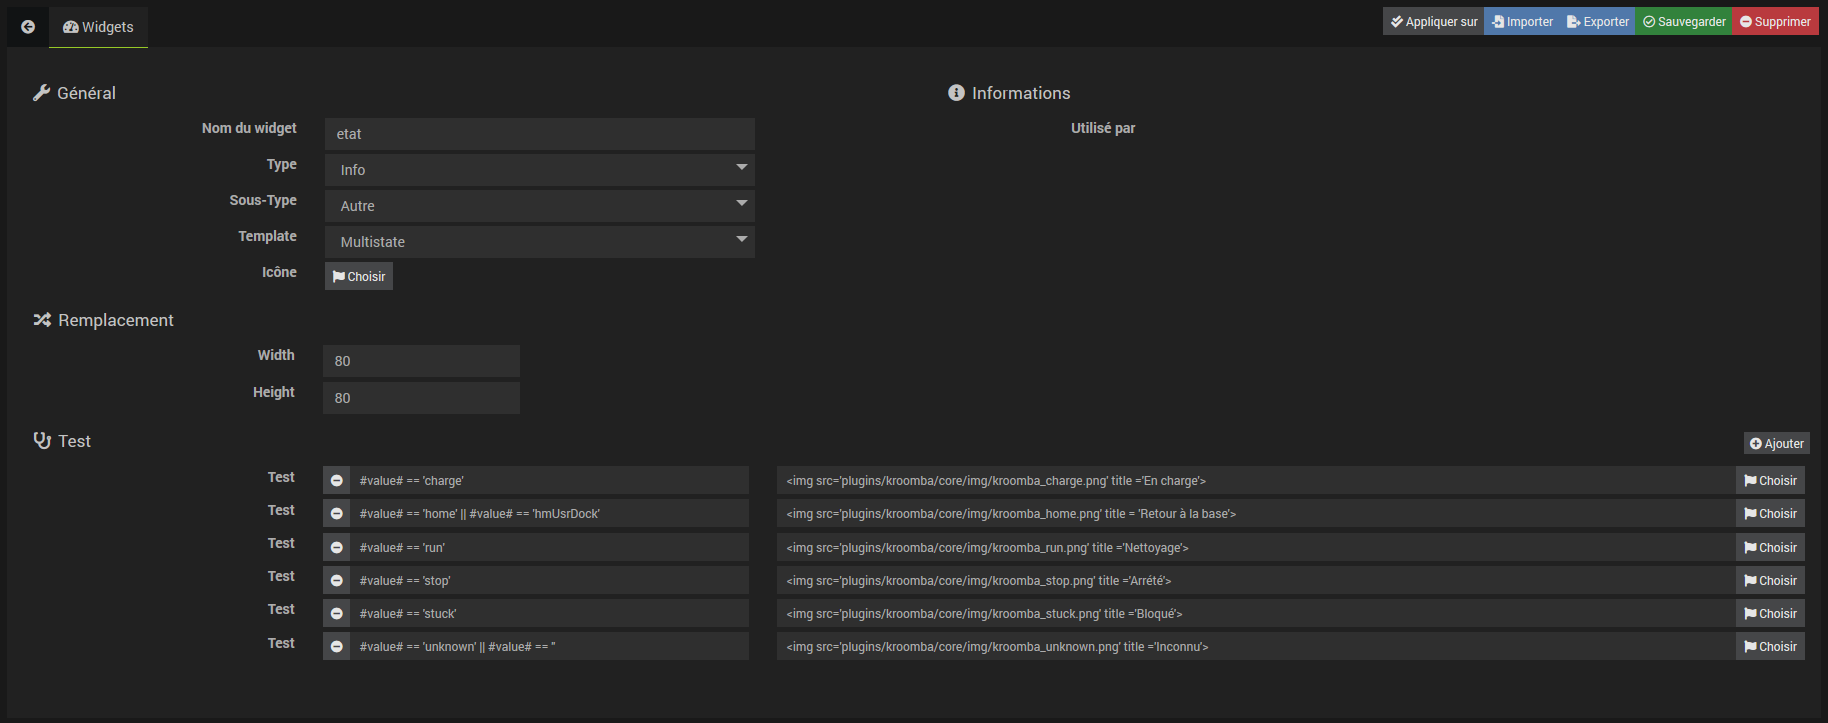Edit the kroomba_unknown.png result field
Screen dimensions: 1828x723
point(1256,647)
